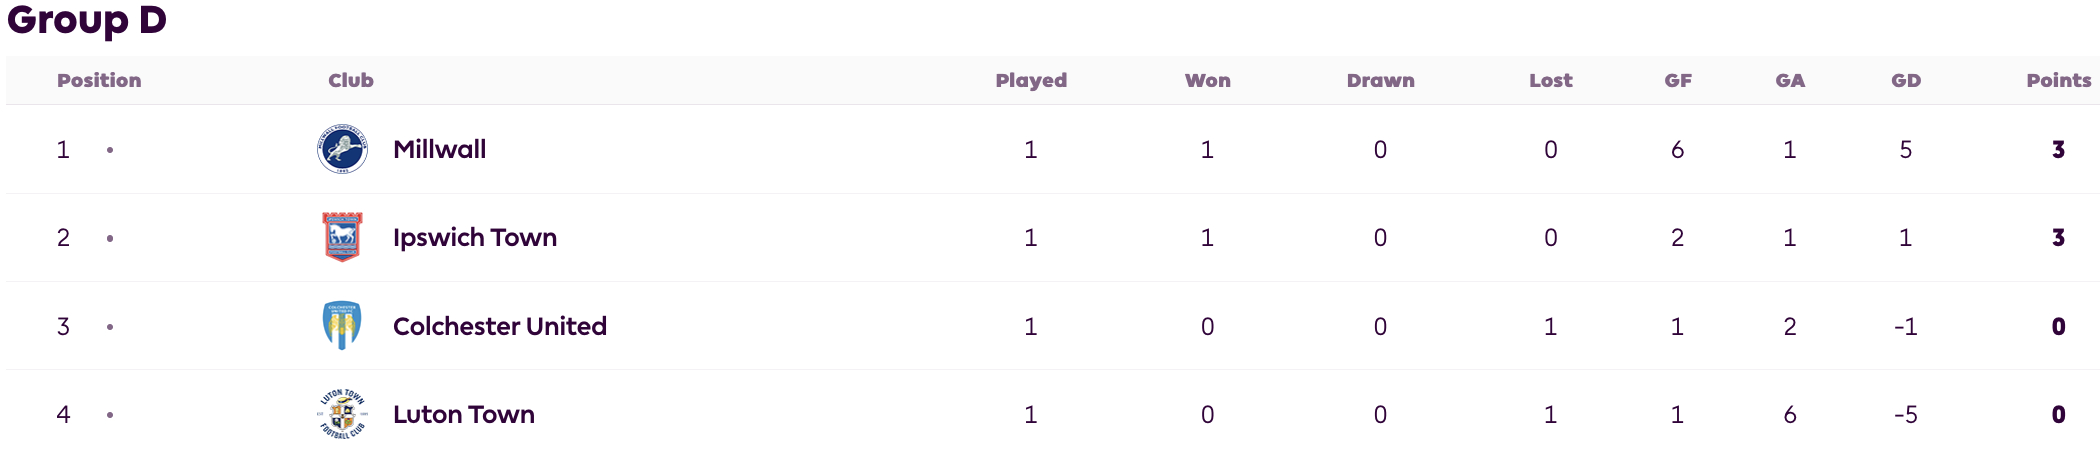Click the GD column header
This screenshot has width=2100, height=458.
(x=1906, y=80)
